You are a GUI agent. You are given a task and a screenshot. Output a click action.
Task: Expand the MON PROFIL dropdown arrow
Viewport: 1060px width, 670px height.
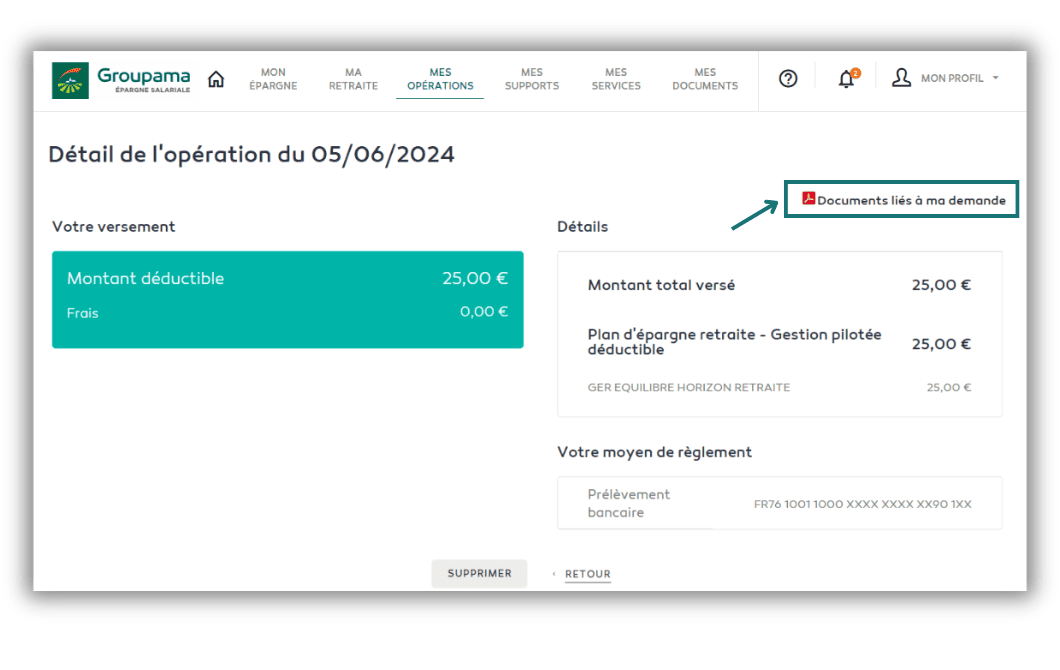click(x=995, y=78)
